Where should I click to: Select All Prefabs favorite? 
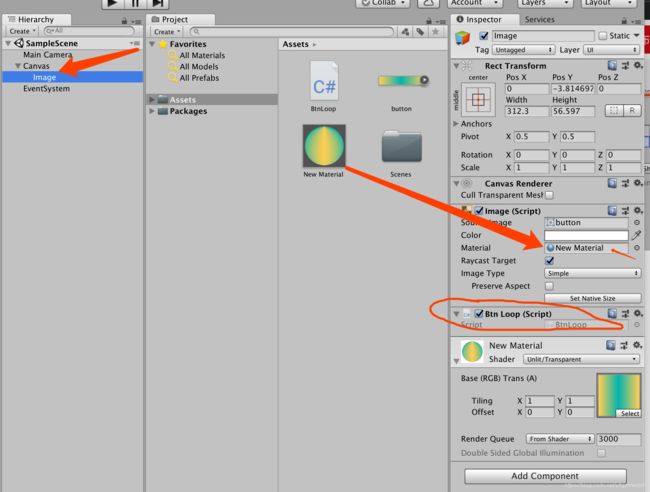pos(199,78)
